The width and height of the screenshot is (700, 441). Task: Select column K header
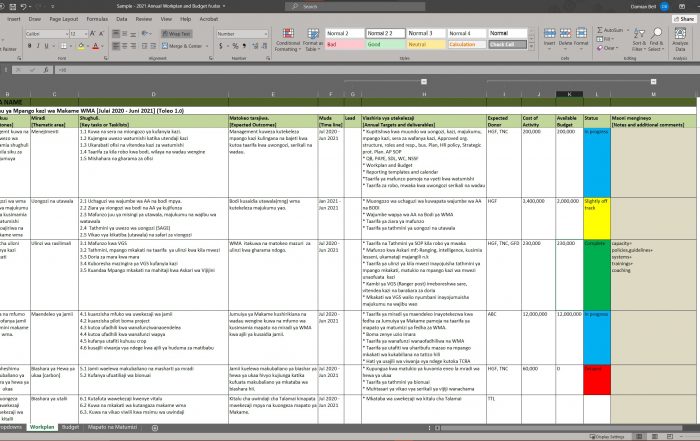coord(569,94)
